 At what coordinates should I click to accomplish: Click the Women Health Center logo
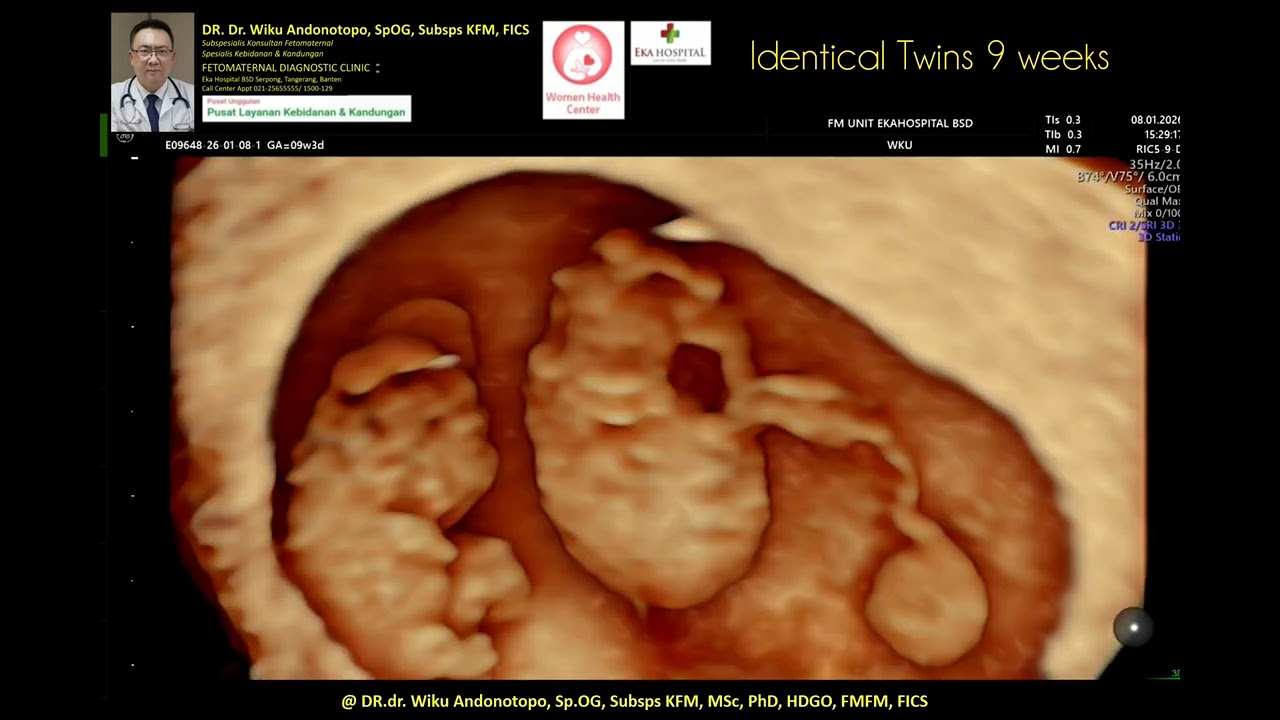coord(583,70)
